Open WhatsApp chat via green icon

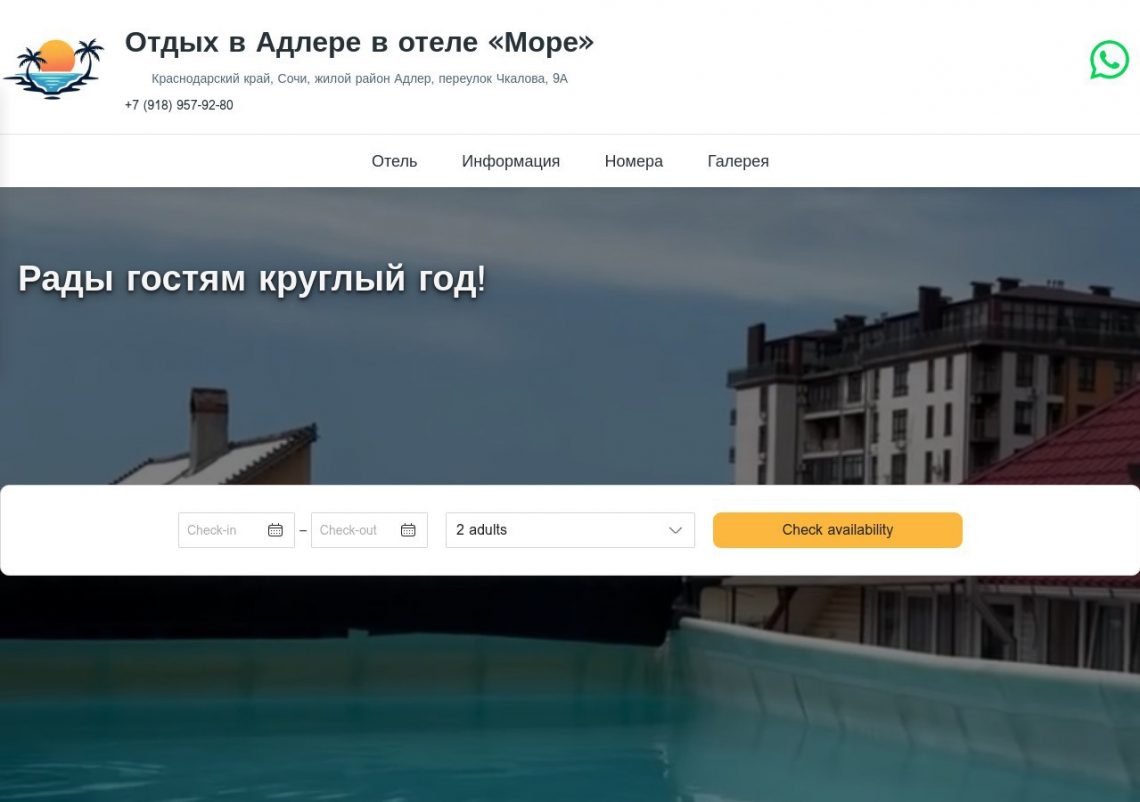pos(1109,60)
